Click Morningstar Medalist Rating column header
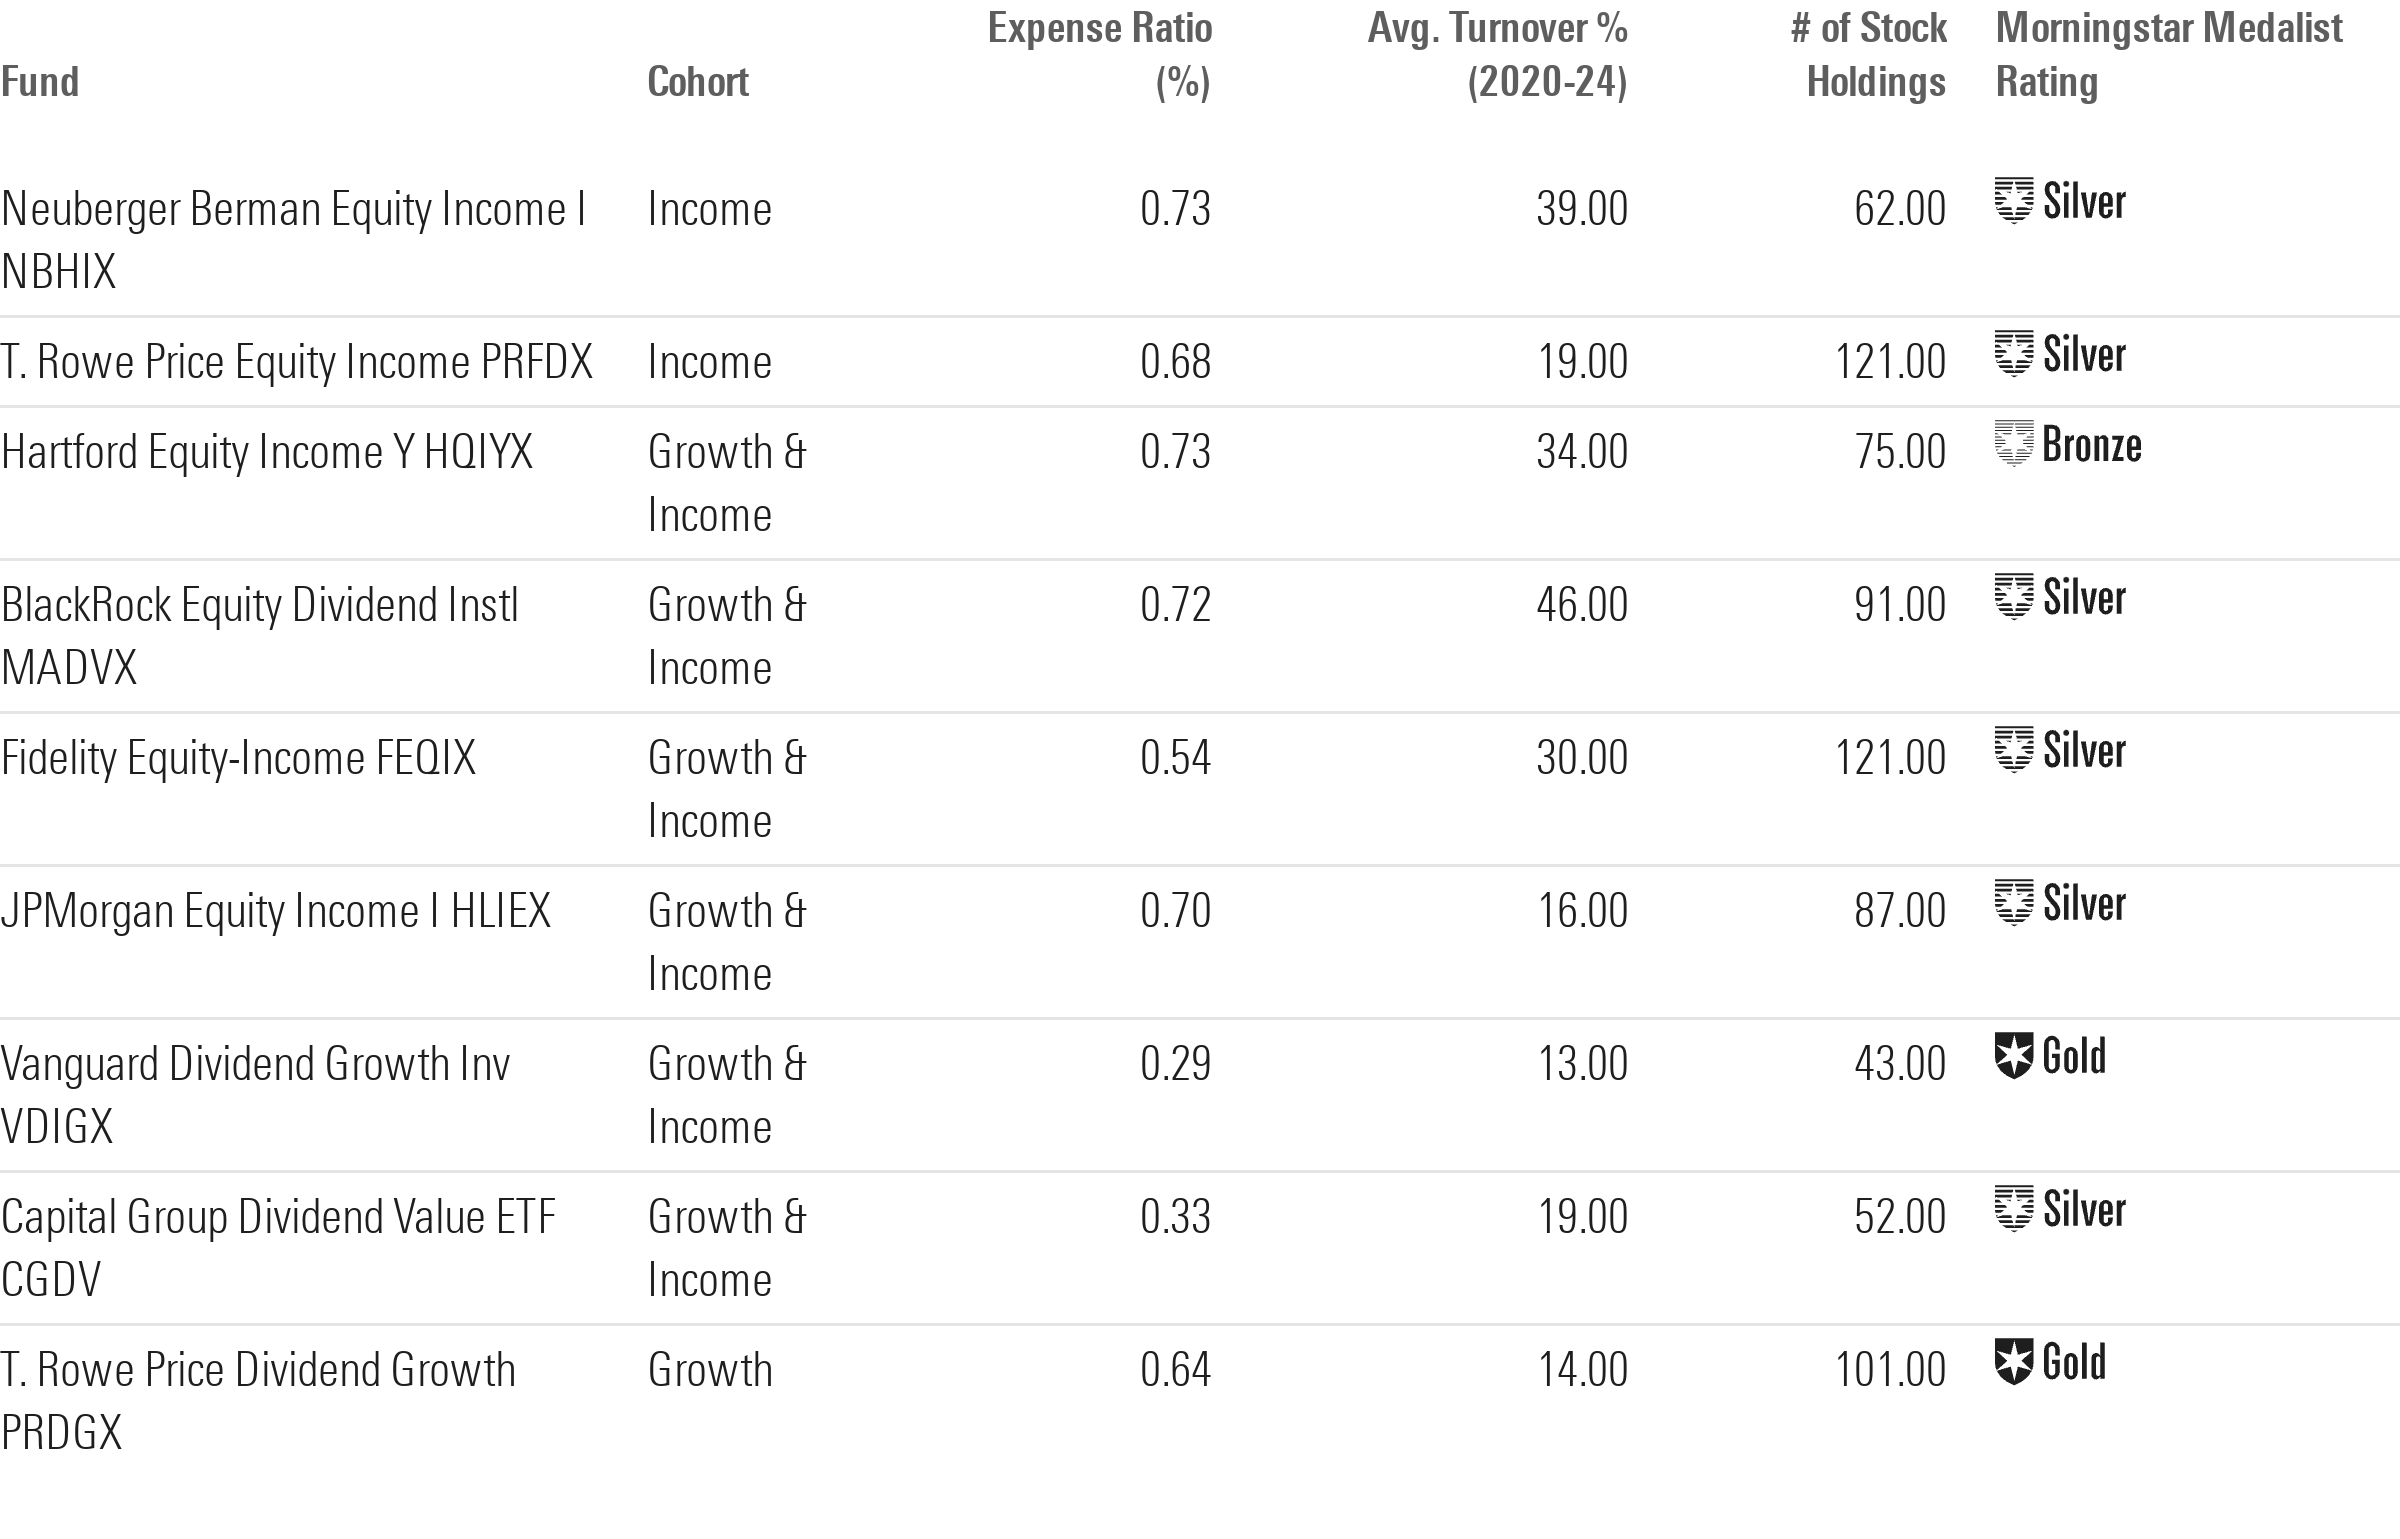 (x=2168, y=55)
